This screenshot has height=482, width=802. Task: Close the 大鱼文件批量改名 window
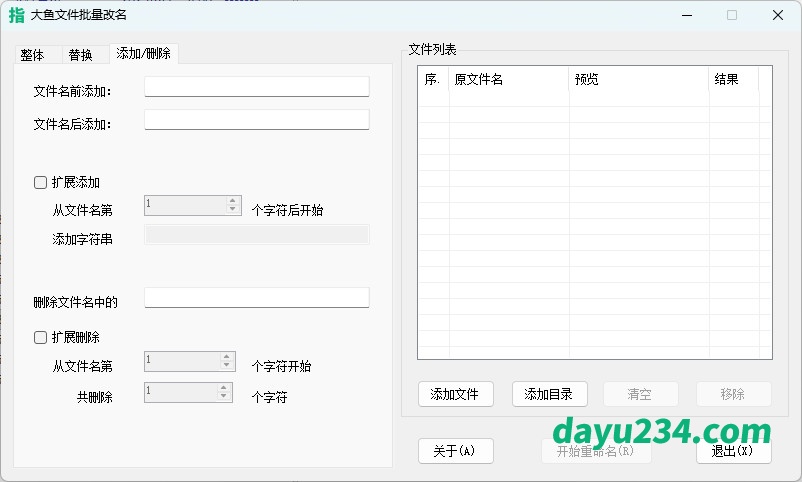777,15
